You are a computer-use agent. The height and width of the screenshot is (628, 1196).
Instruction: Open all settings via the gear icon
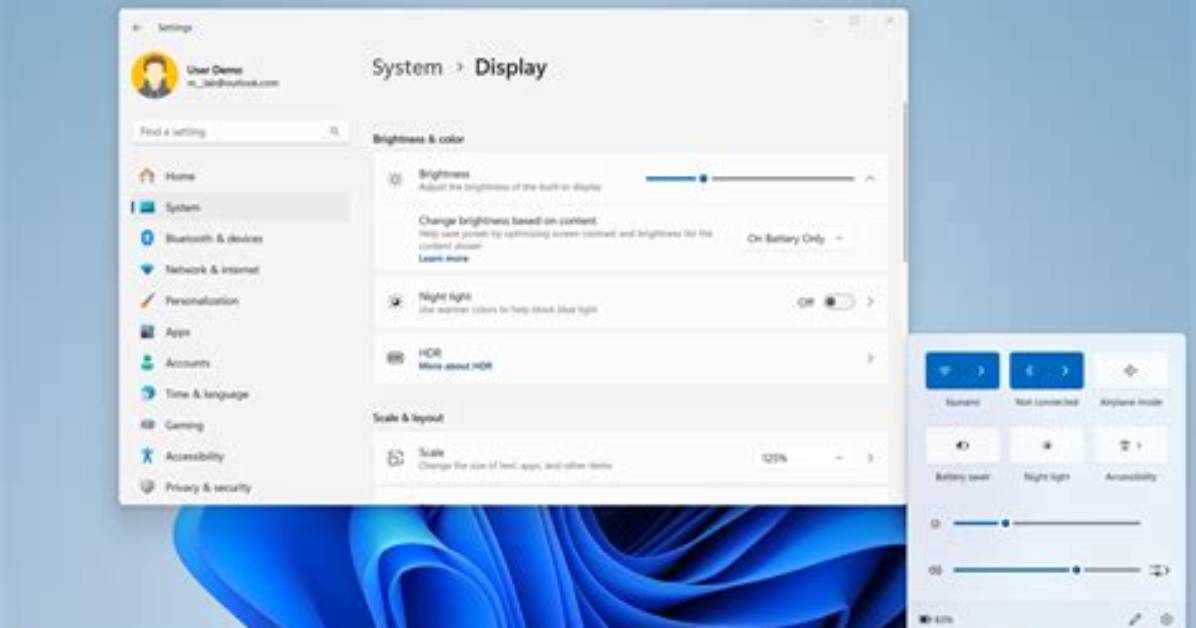pyautogui.click(x=1166, y=619)
